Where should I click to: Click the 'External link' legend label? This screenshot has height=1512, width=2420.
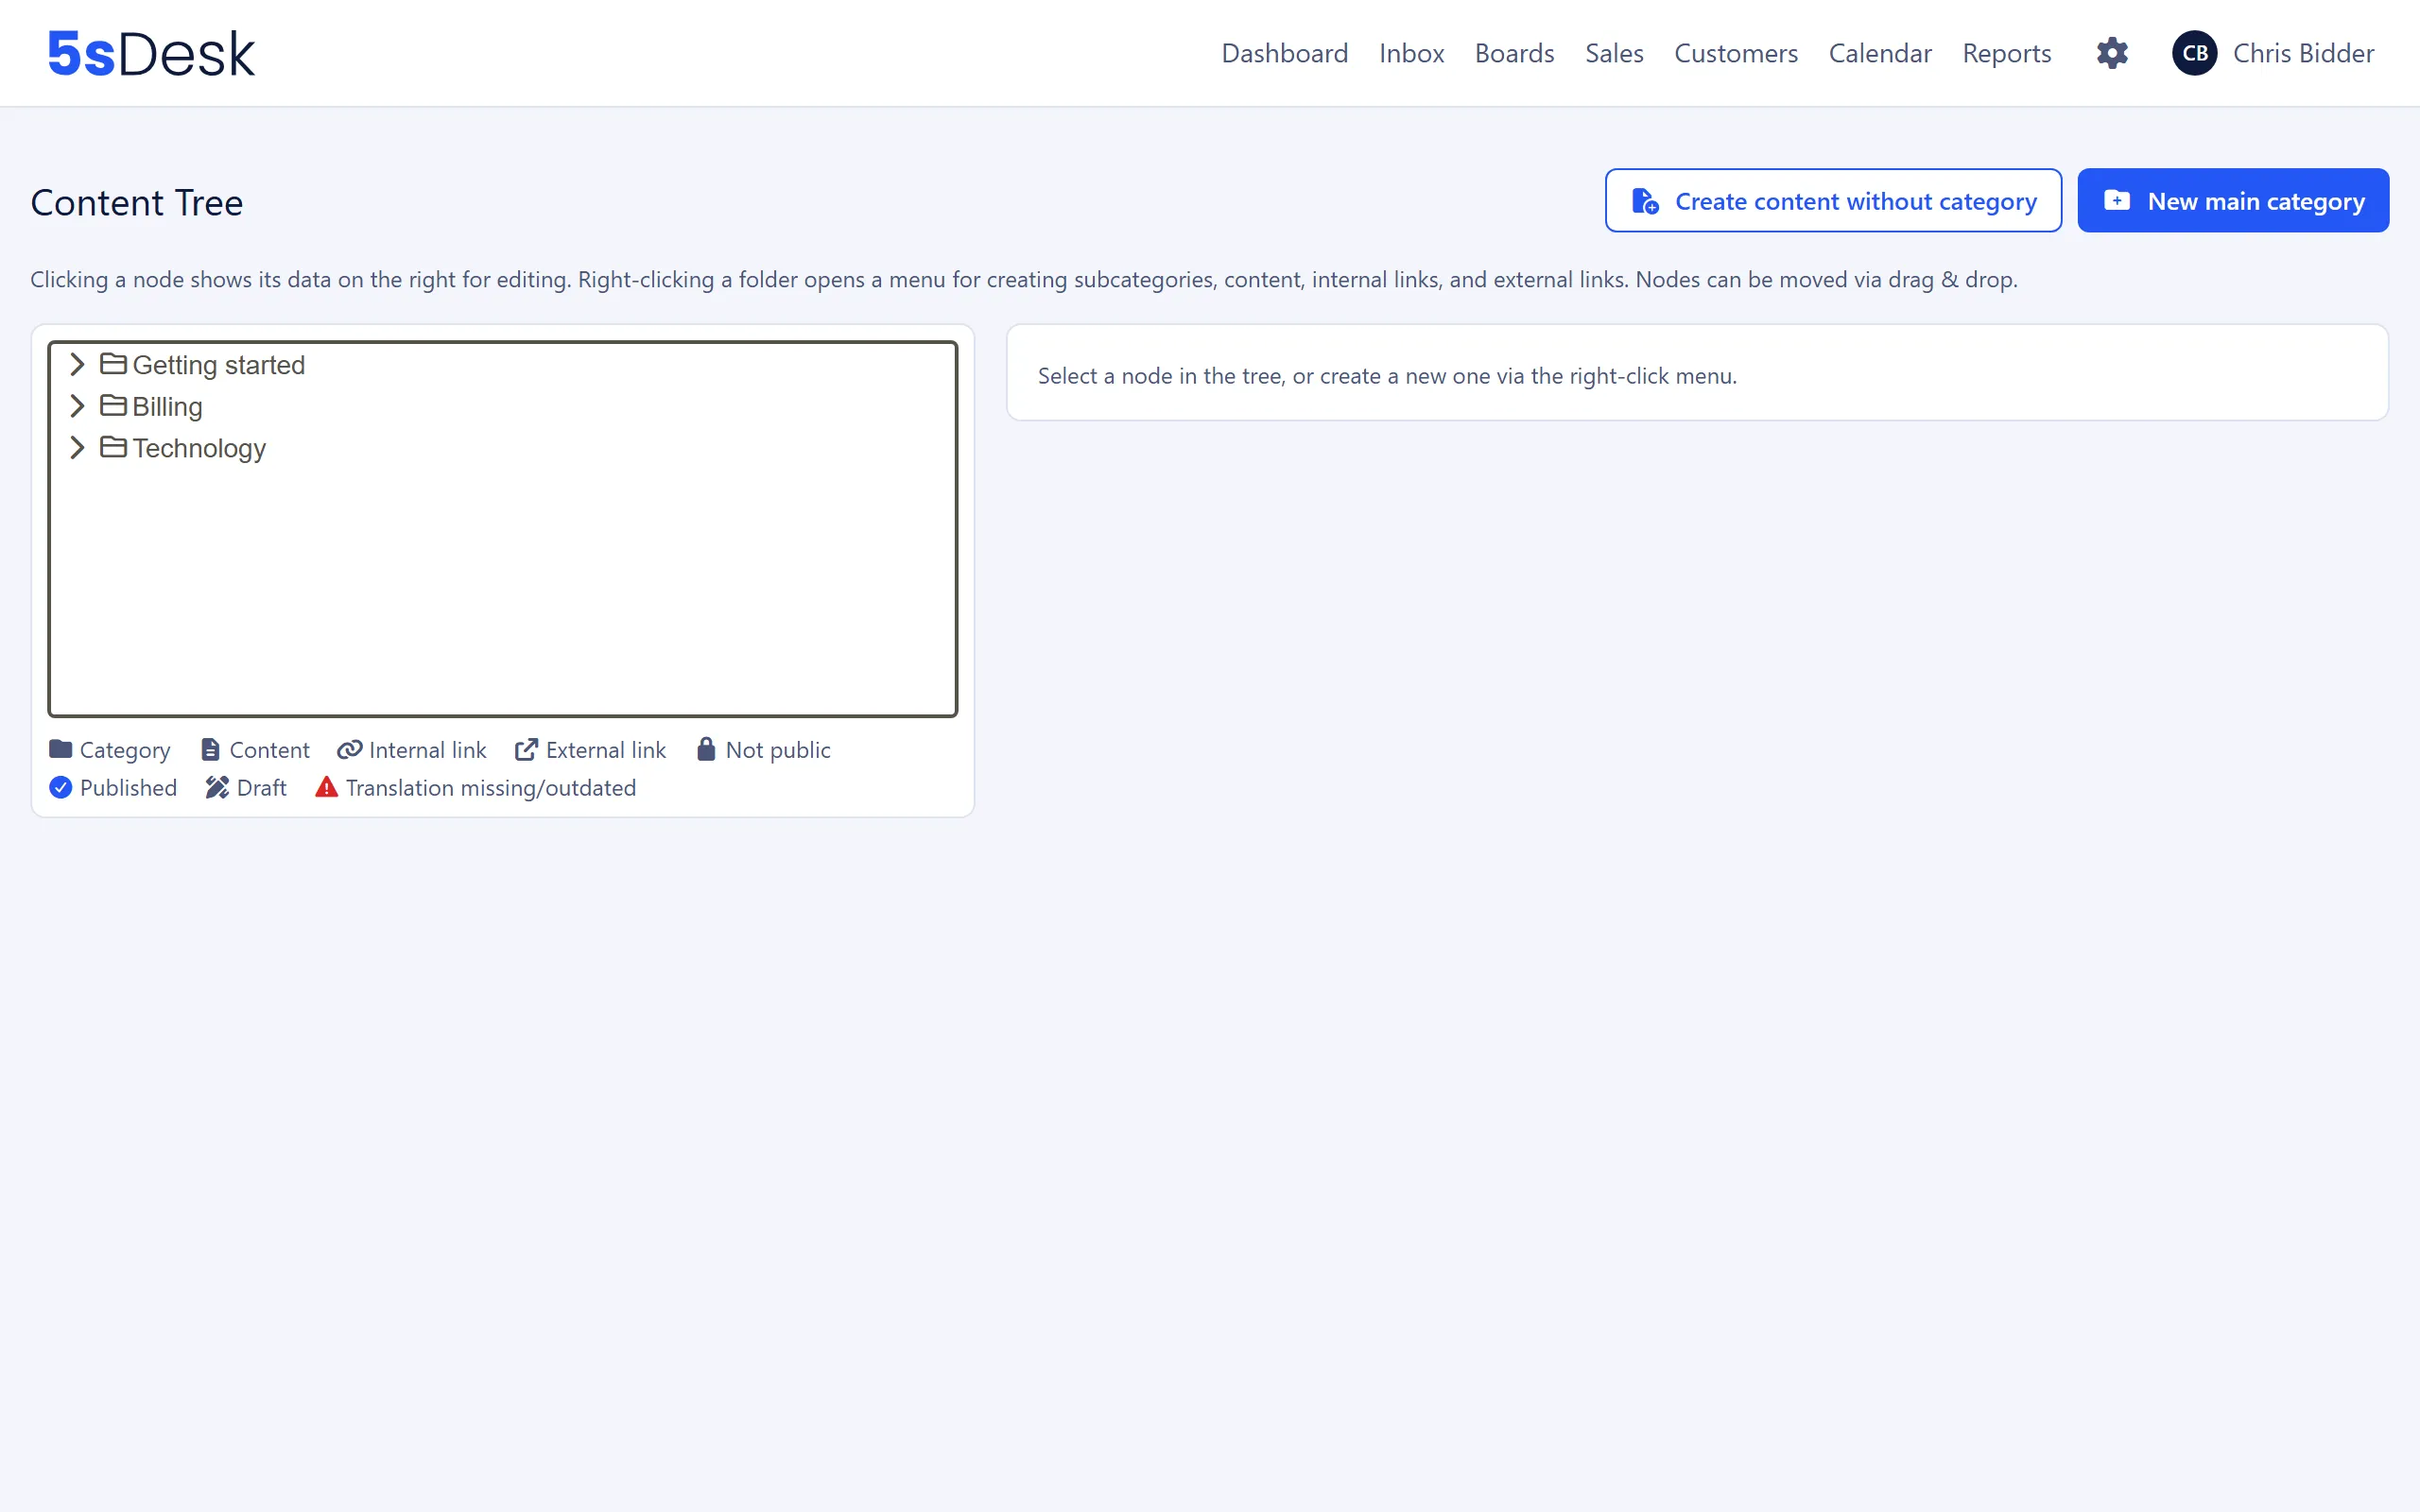point(606,750)
